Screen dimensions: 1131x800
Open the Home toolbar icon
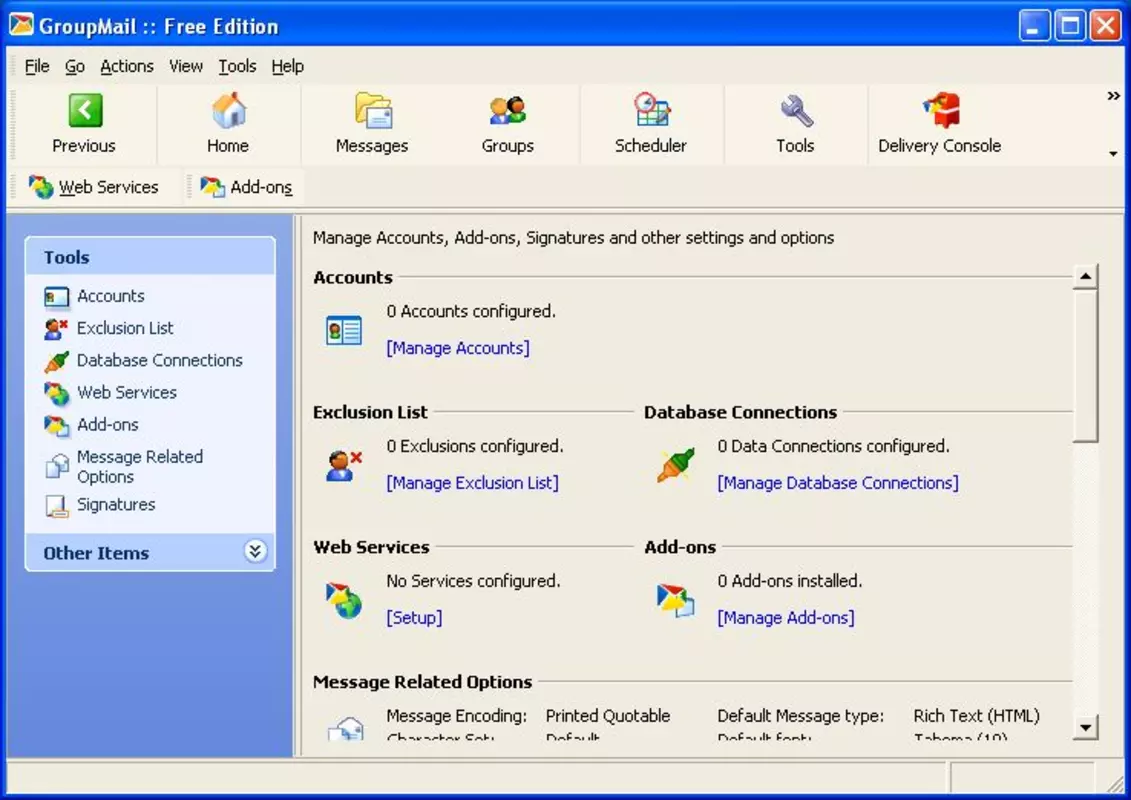(x=228, y=123)
